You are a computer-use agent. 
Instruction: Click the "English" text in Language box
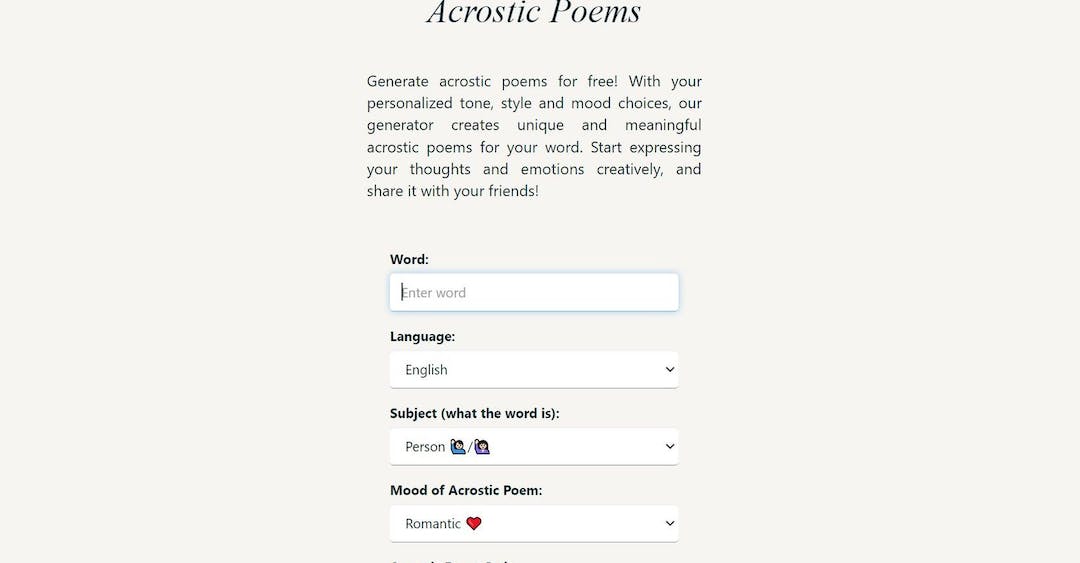(426, 370)
